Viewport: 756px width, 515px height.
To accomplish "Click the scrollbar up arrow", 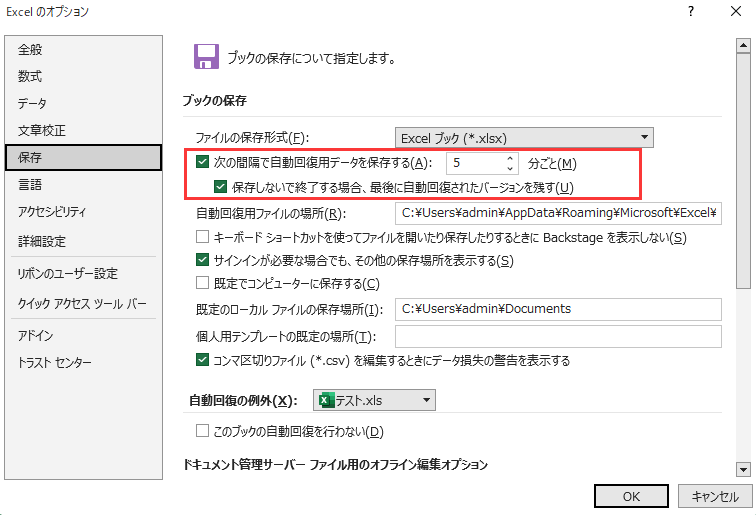I will pyautogui.click(x=743, y=46).
